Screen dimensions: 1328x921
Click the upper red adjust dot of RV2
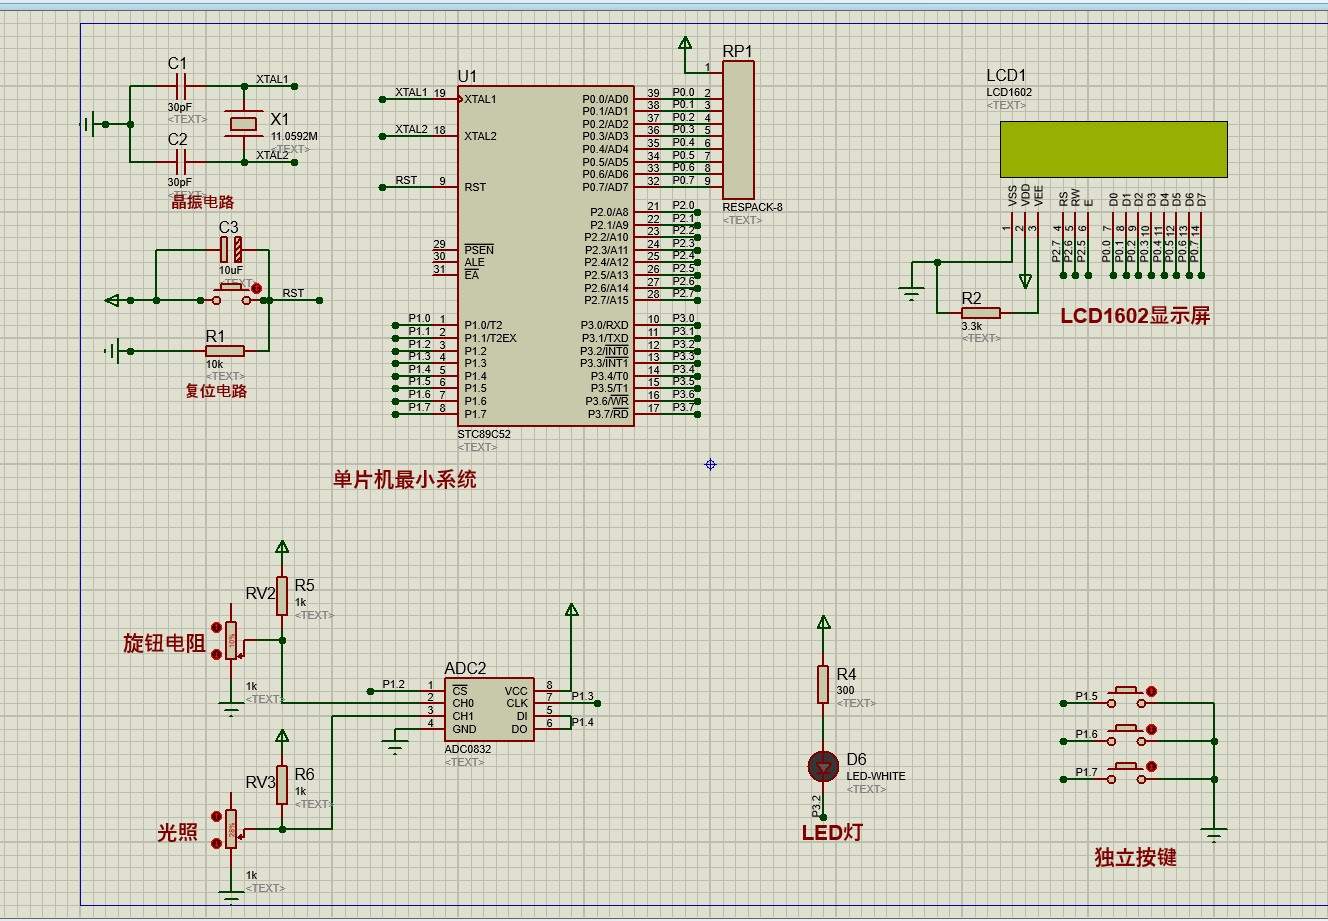pos(216,626)
